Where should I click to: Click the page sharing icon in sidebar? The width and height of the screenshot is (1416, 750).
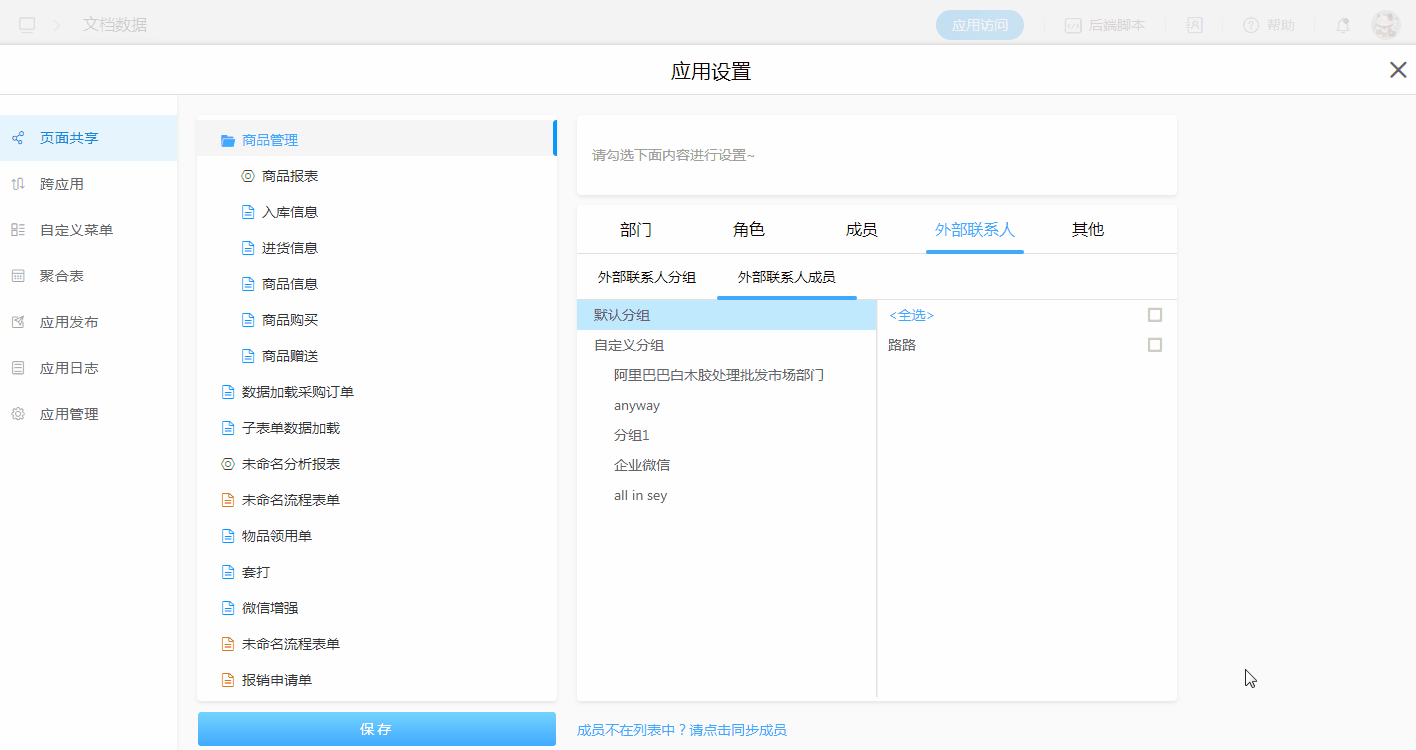18,138
